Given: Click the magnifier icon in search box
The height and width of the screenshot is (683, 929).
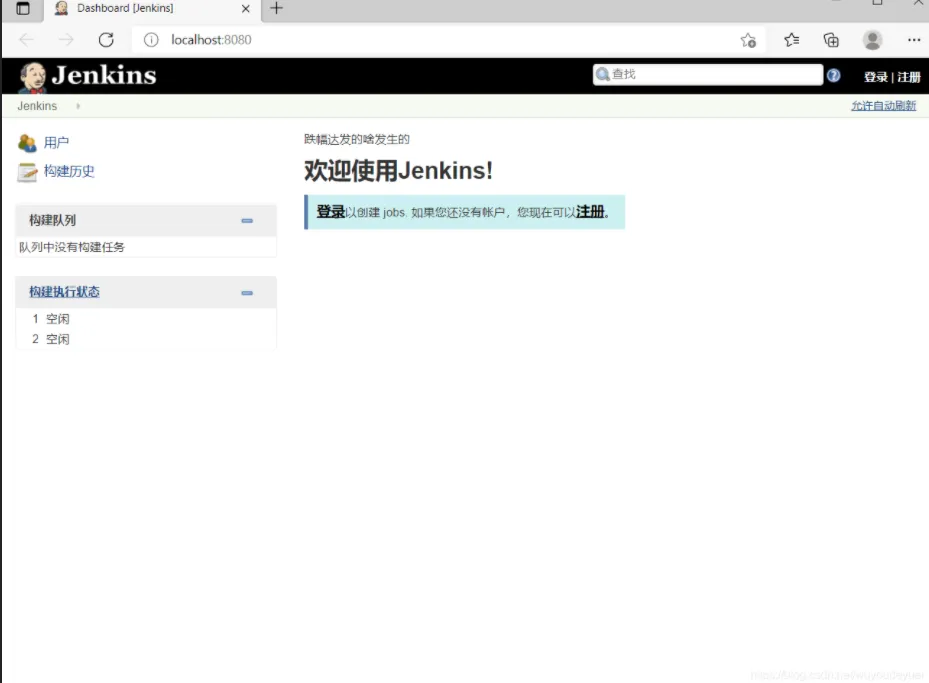Looking at the screenshot, I should 603,74.
